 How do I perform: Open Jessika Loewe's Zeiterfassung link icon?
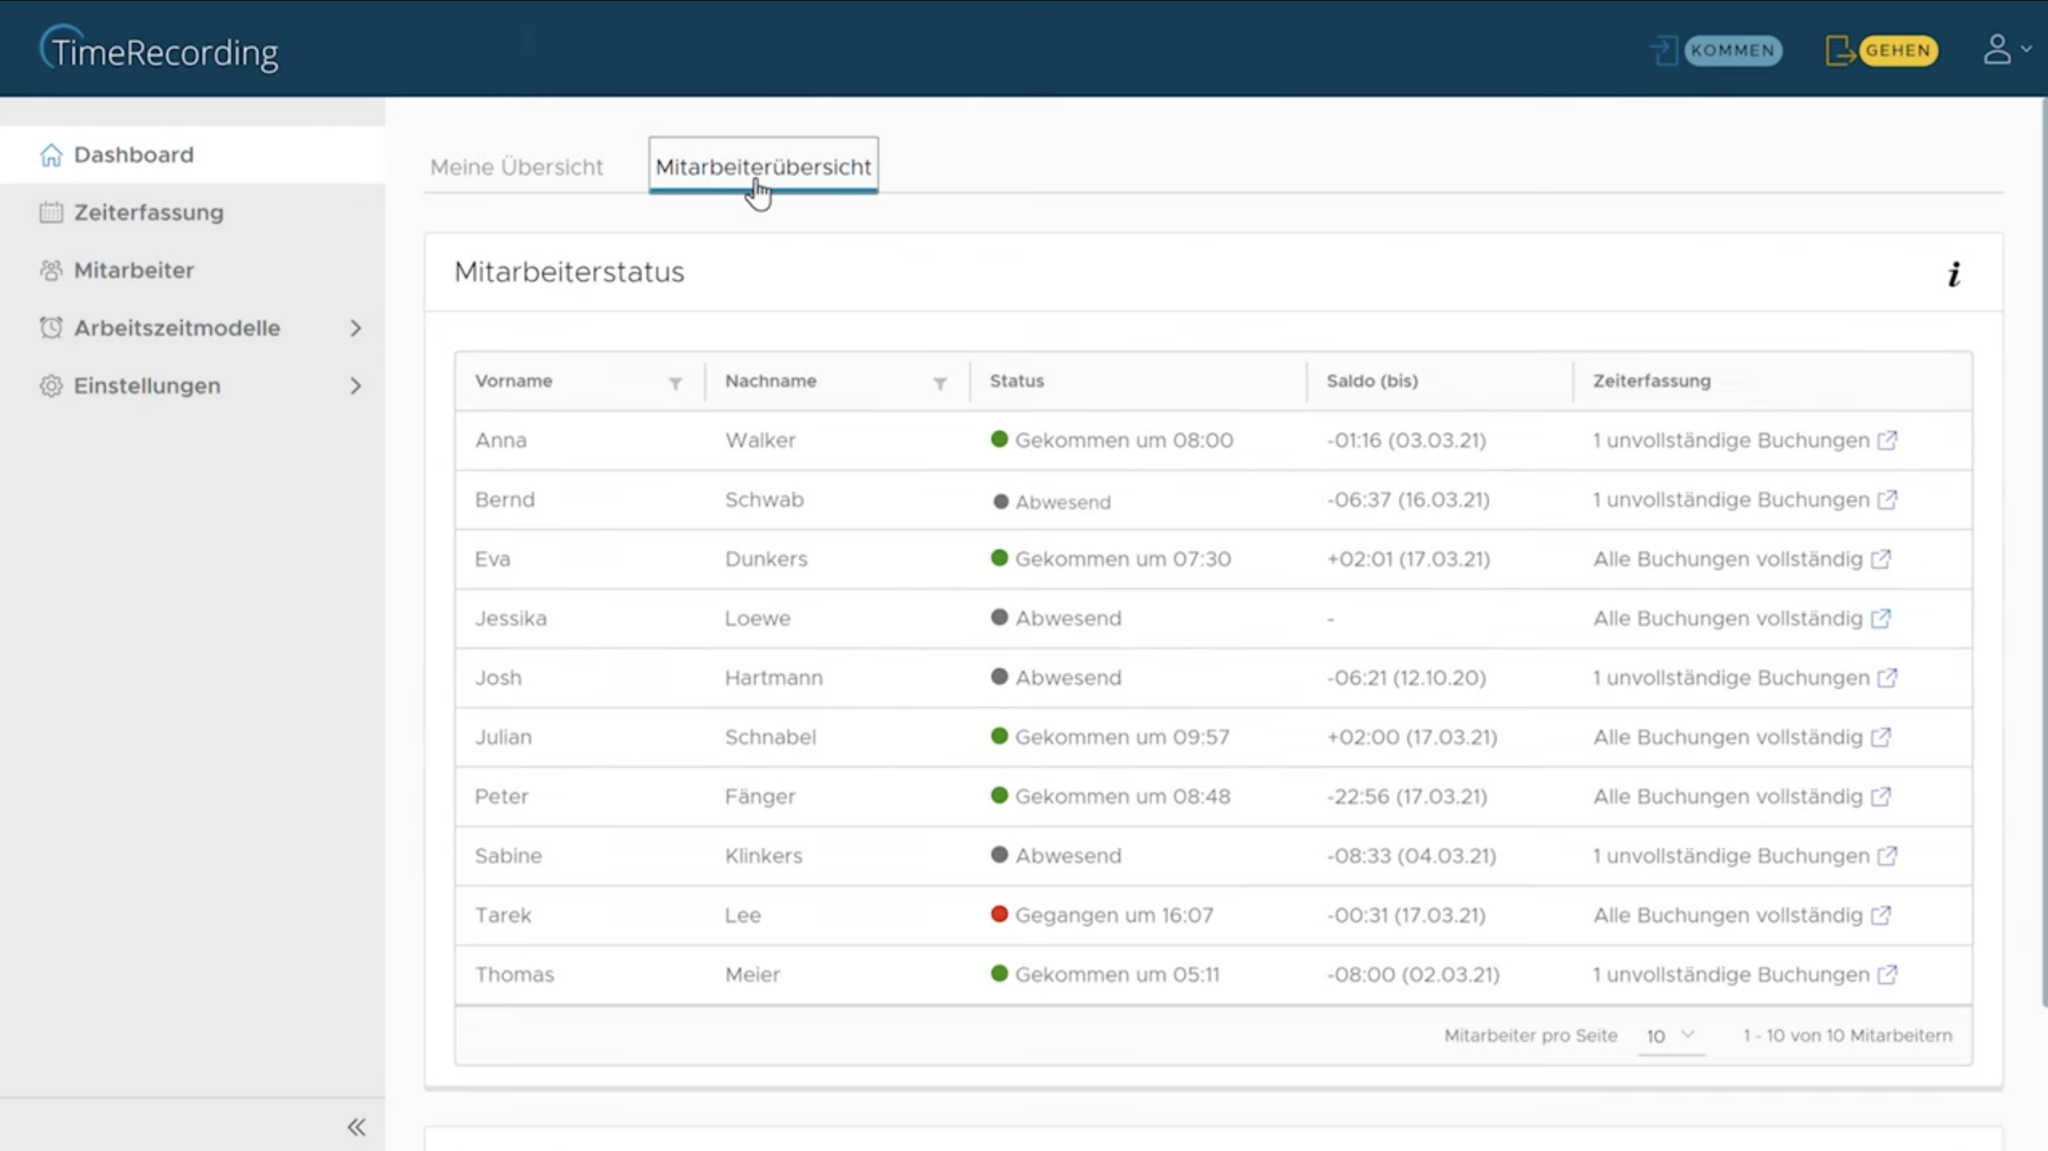1881,618
